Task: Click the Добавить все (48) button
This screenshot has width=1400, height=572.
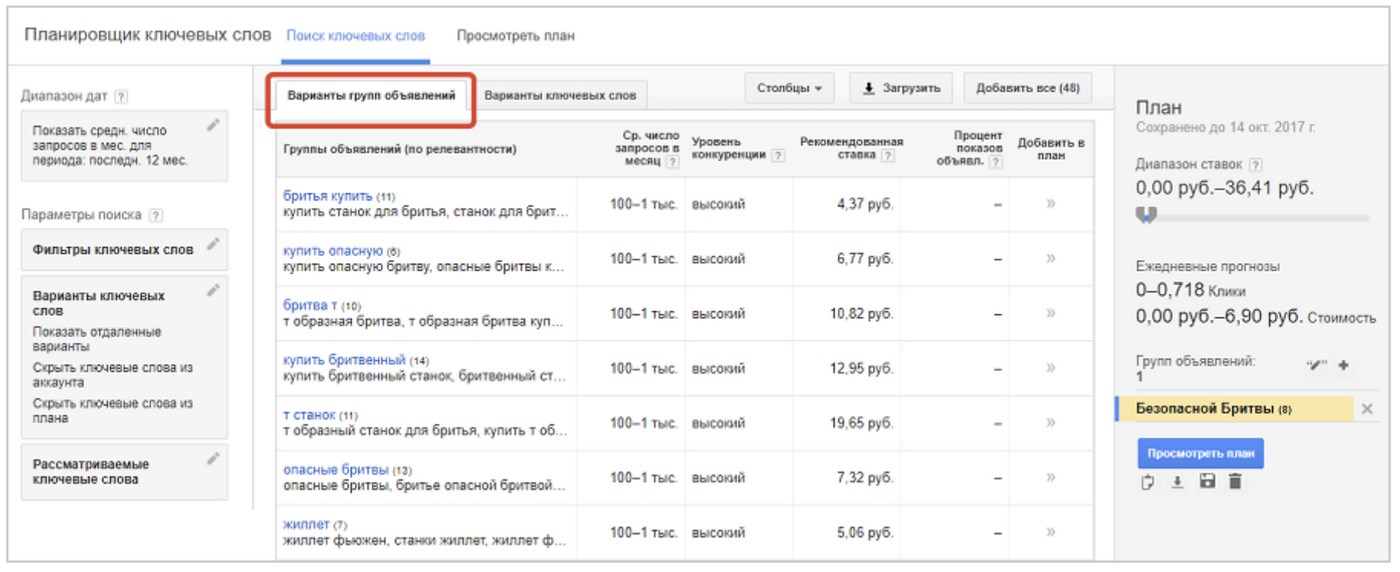Action: (1028, 88)
